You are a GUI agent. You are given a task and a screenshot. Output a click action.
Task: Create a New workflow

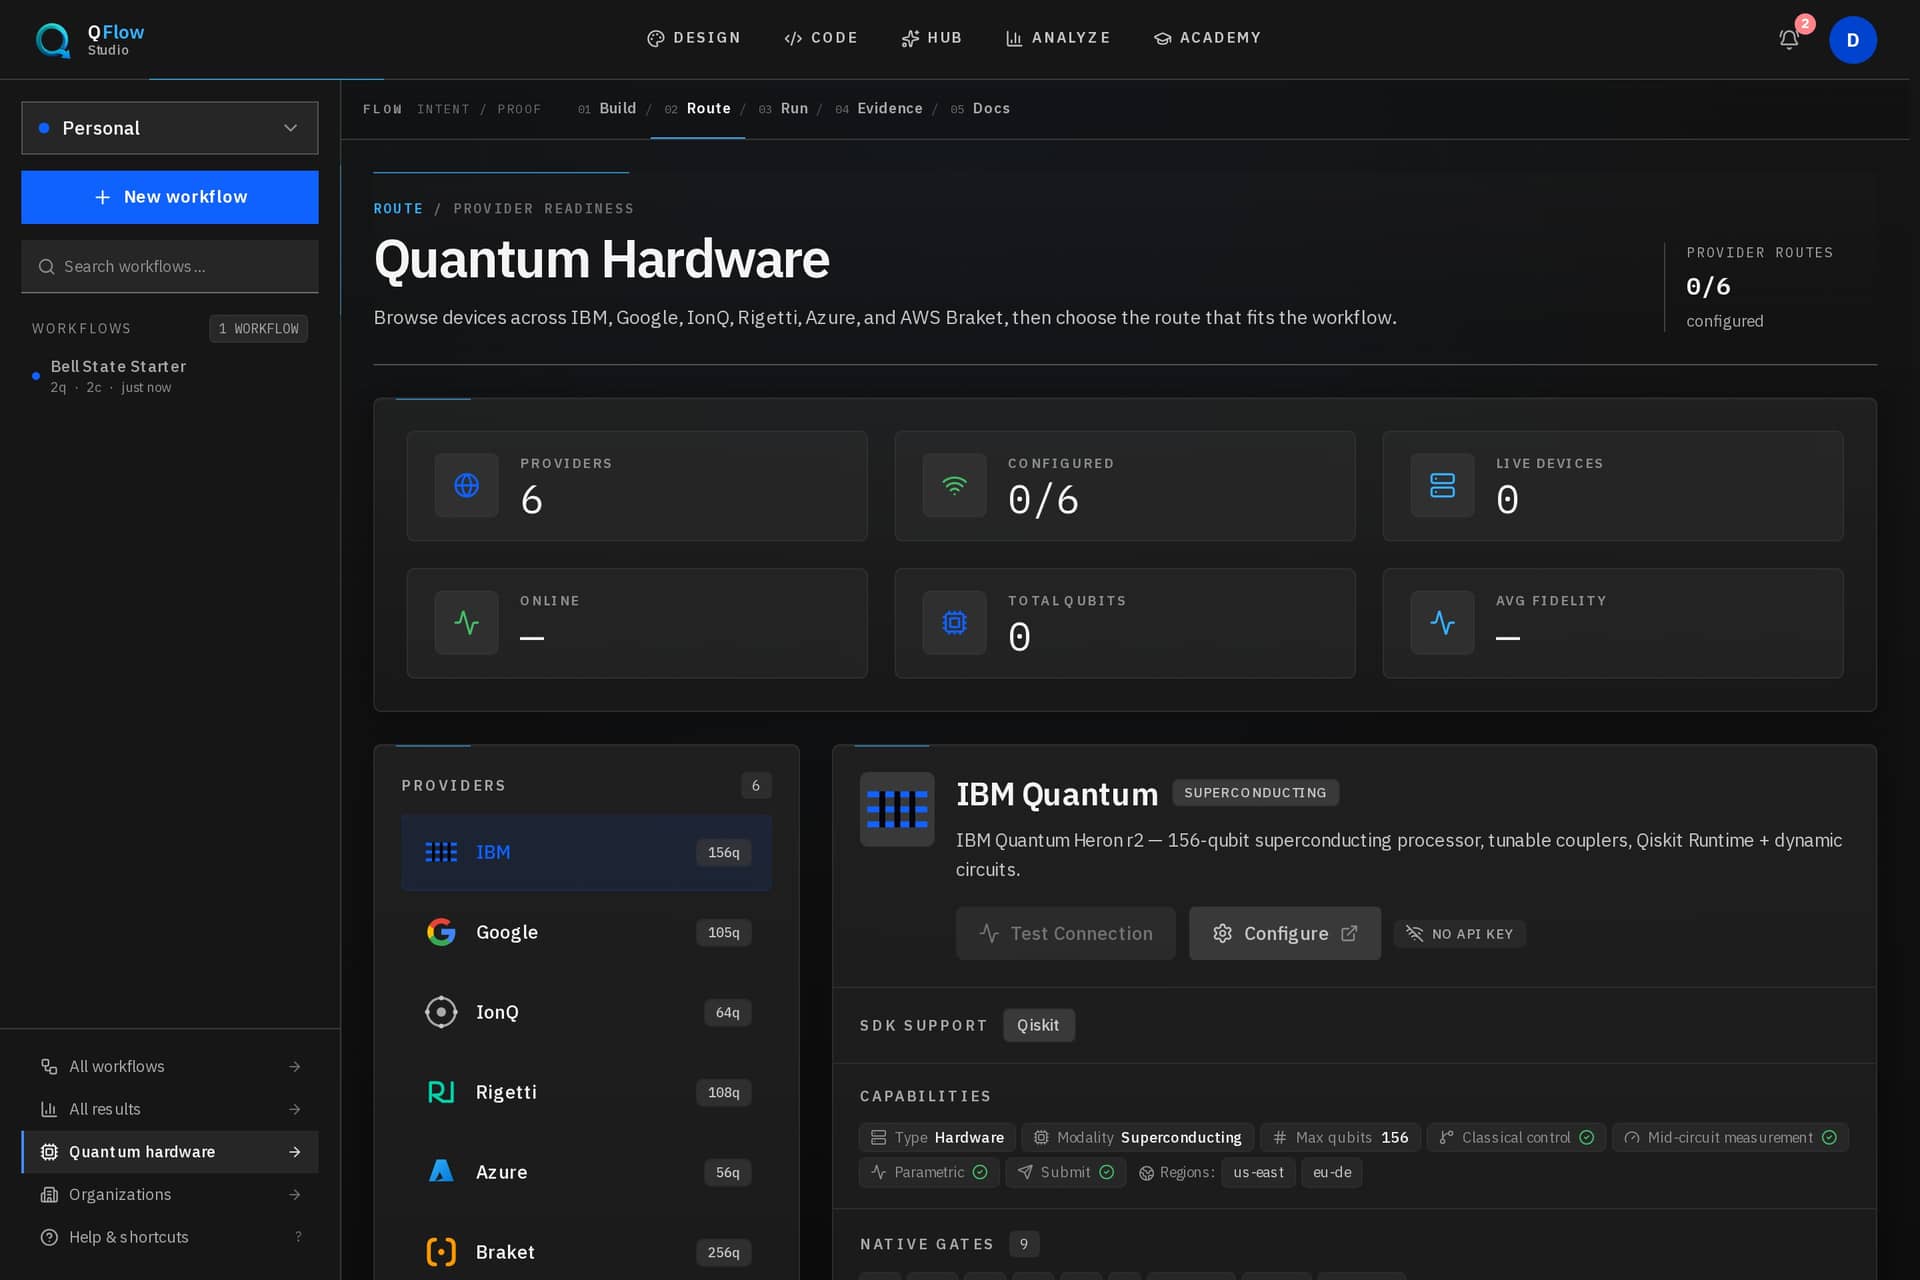click(170, 197)
